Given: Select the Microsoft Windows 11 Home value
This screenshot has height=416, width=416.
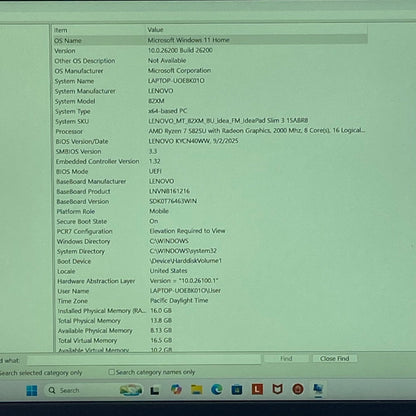Looking at the screenshot, I should tap(189, 40).
